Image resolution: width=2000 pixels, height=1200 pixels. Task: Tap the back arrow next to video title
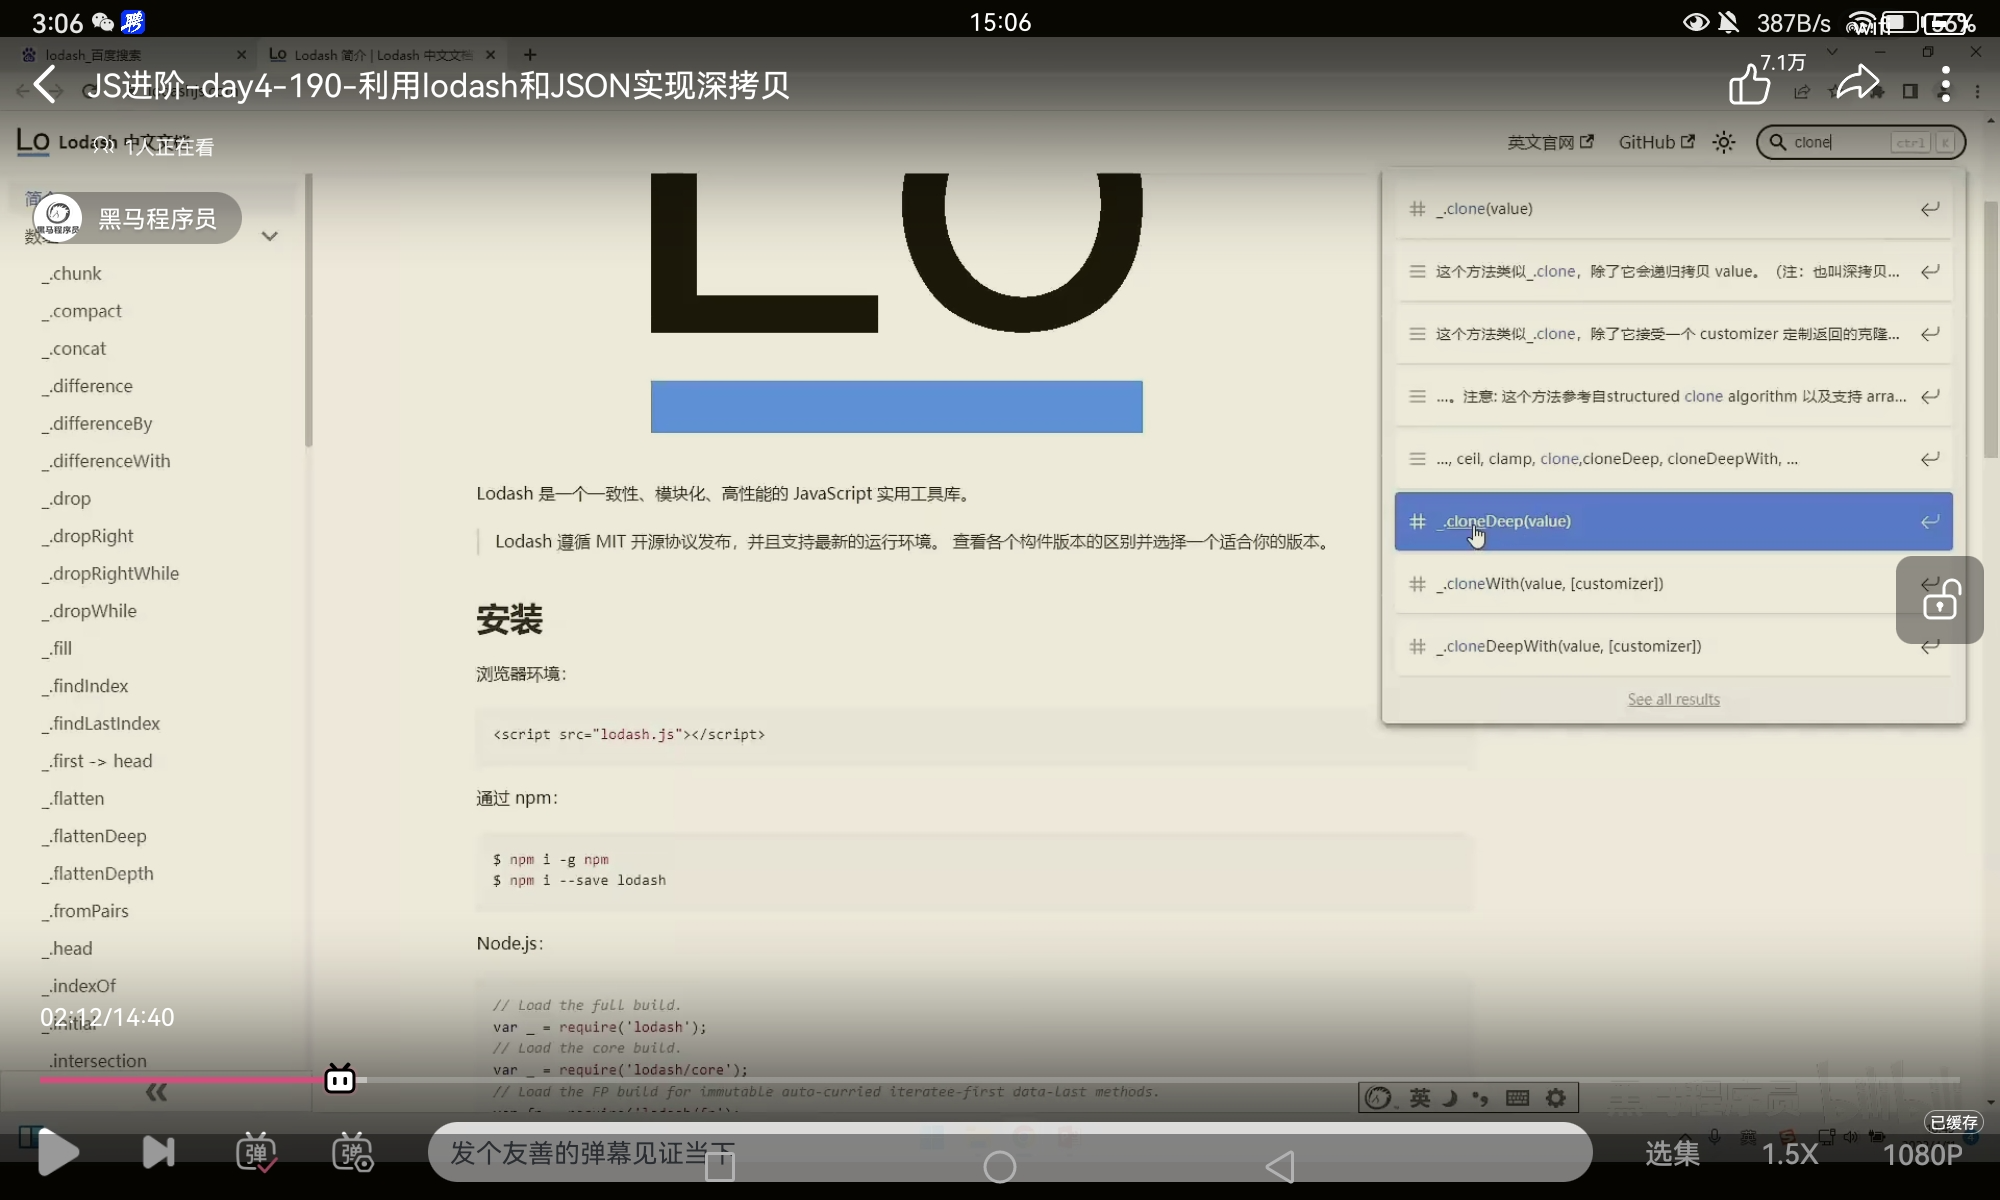pyautogui.click(x=46, y=85)
